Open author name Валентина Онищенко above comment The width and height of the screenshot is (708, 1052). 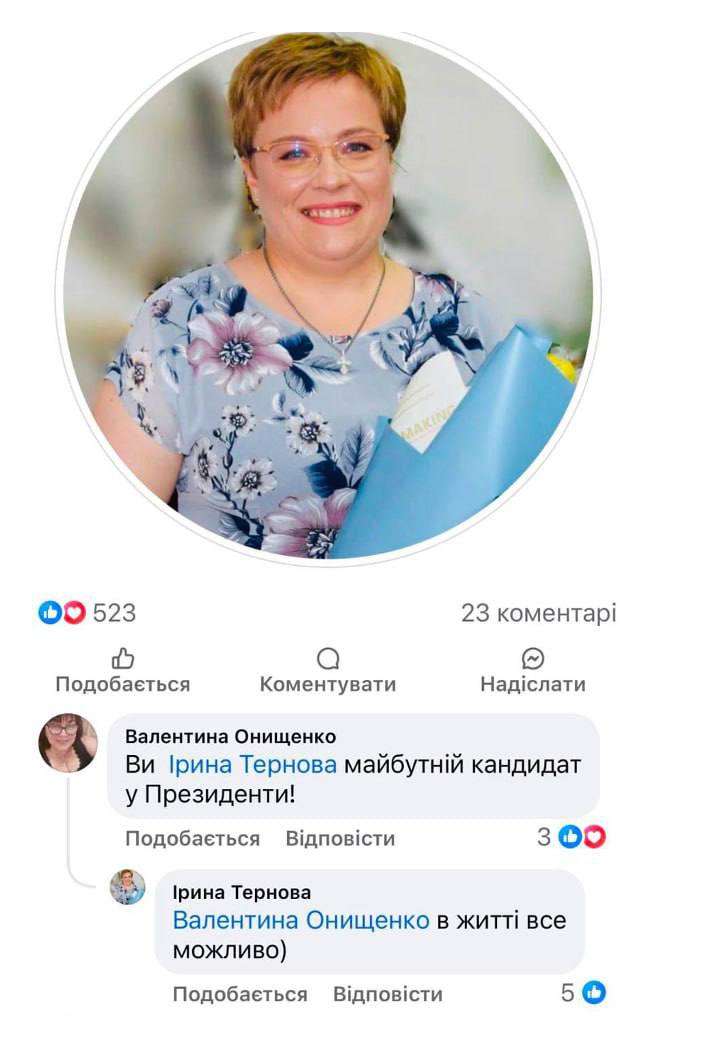point(231,736)
